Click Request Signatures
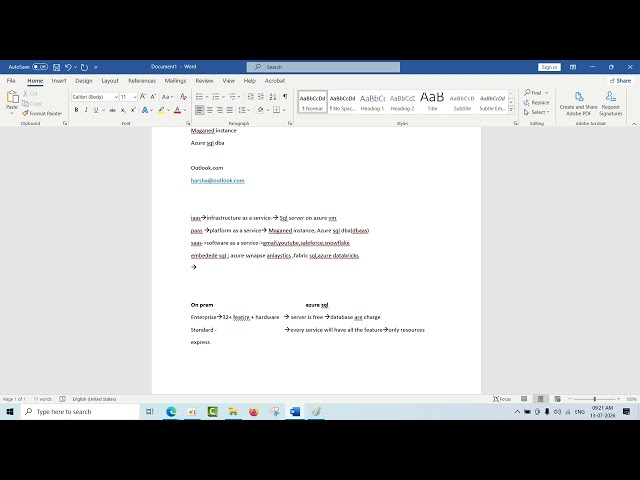This screenshot has width=640, height=480. coord(611,103)
